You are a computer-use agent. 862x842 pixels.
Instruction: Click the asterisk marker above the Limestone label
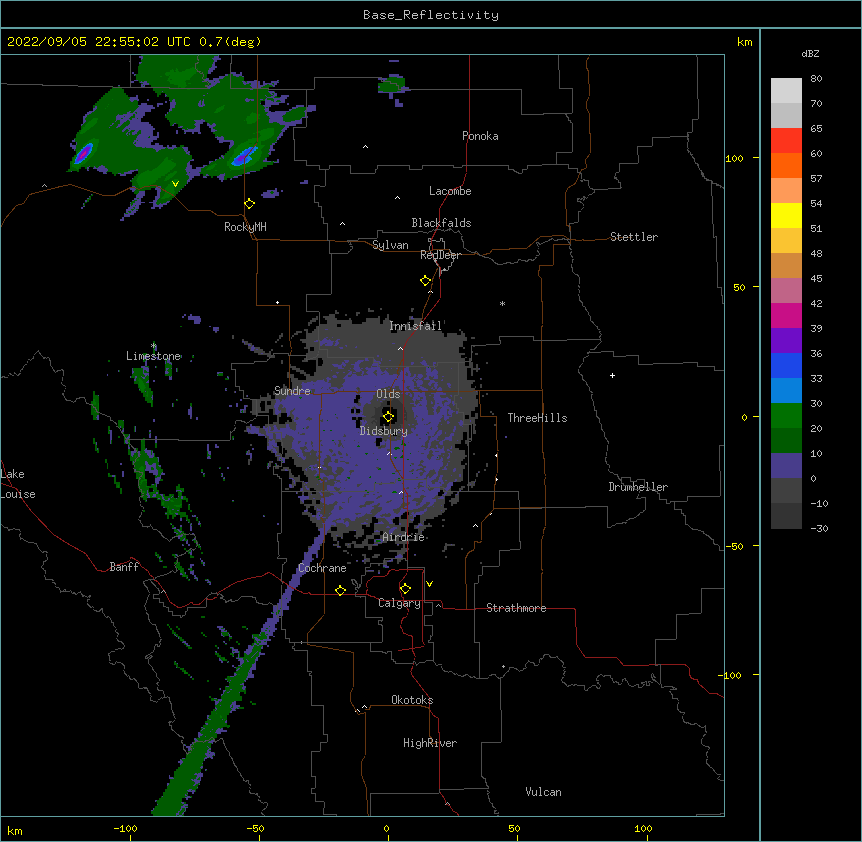[x=154, y=346]
